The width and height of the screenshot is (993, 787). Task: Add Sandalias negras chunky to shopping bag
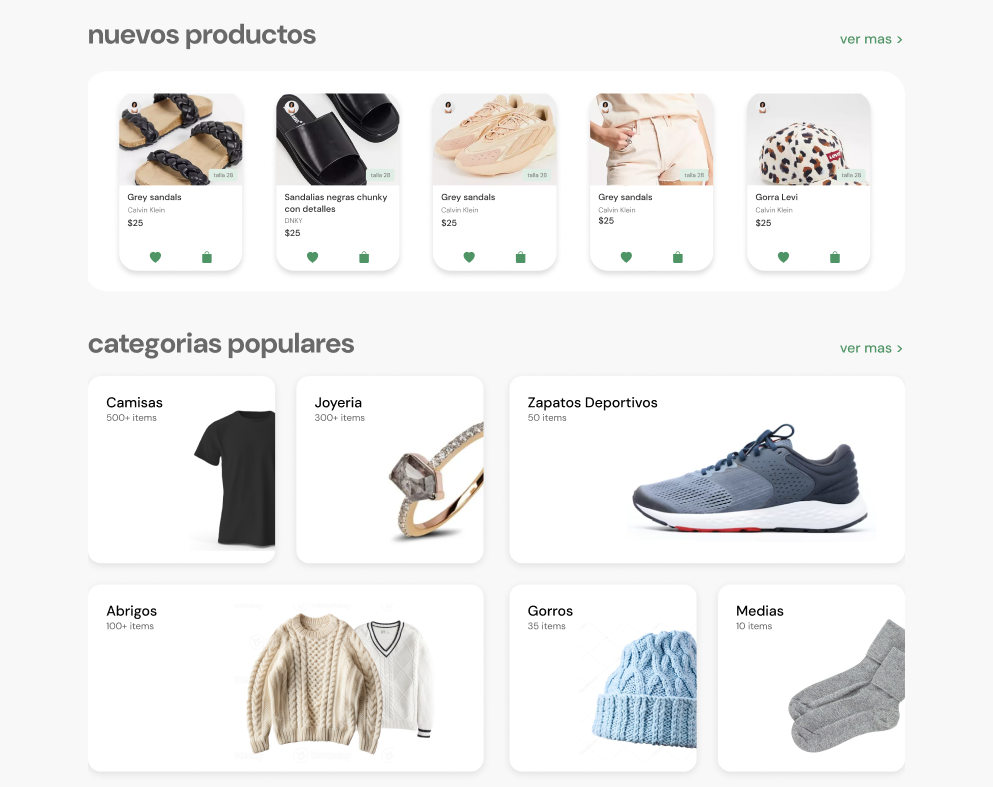tap(364, 257)
